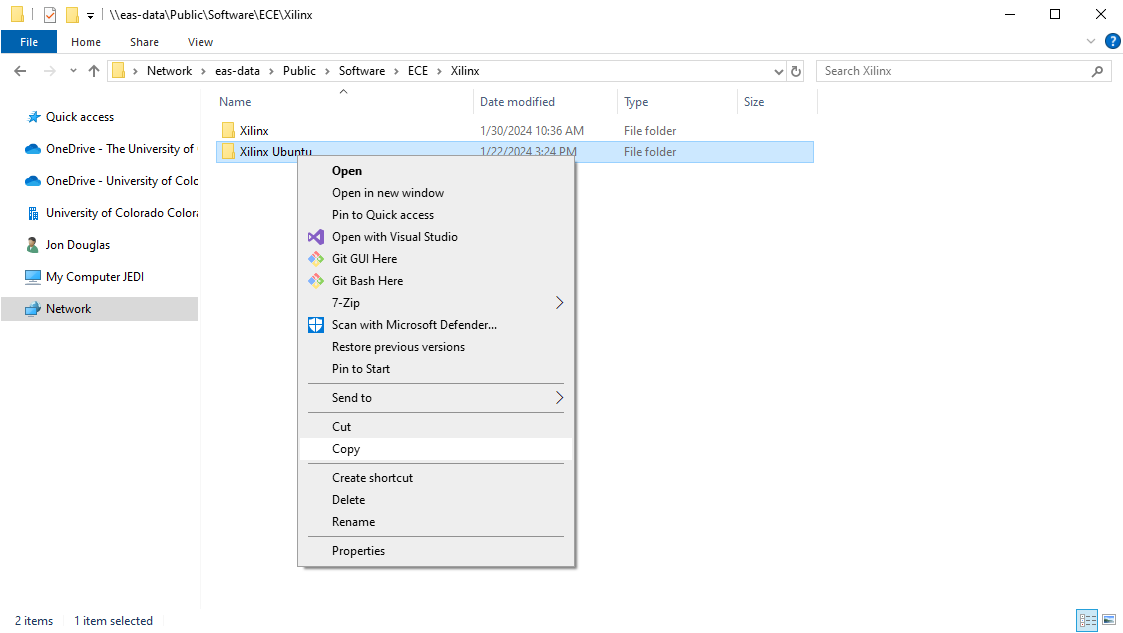Switch to Large icons view
This screenshot has height=633, width=1123.
1109,620
